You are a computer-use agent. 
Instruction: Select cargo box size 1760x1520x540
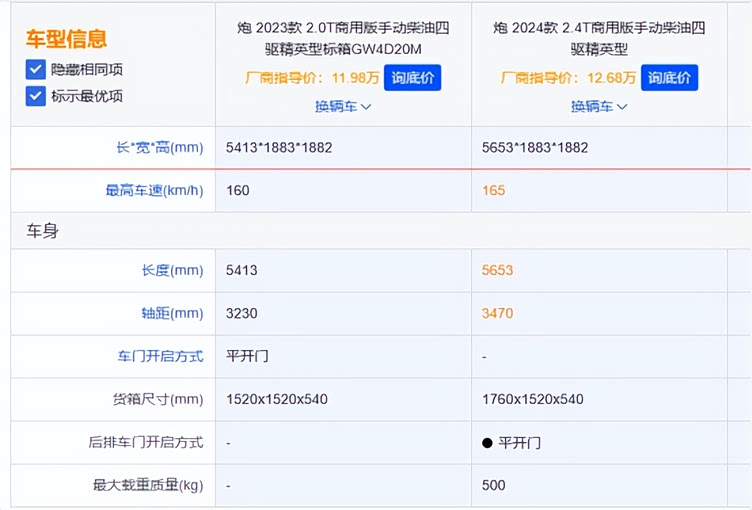pos(533,399)
